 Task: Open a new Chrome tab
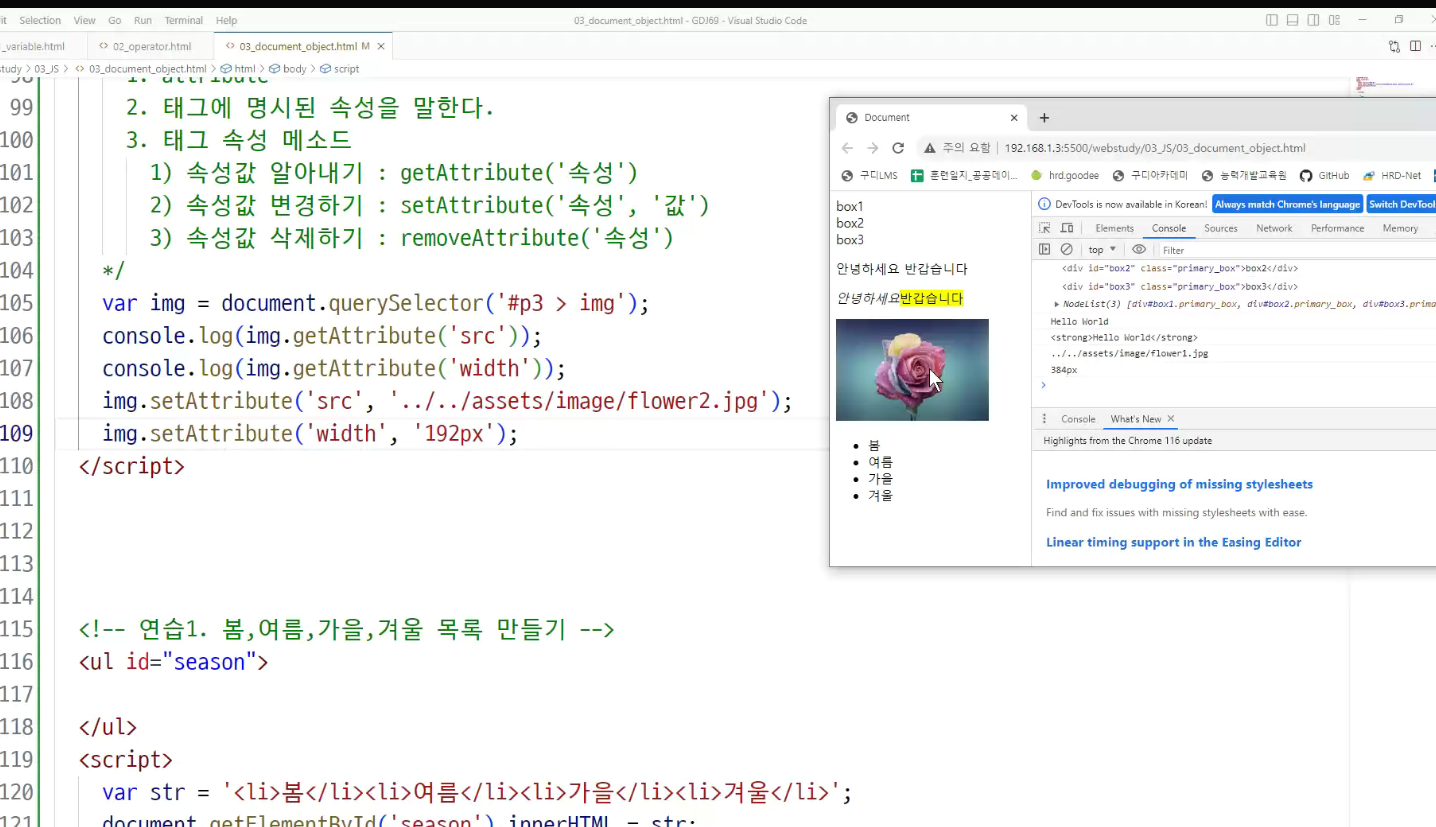[1044, 117]
